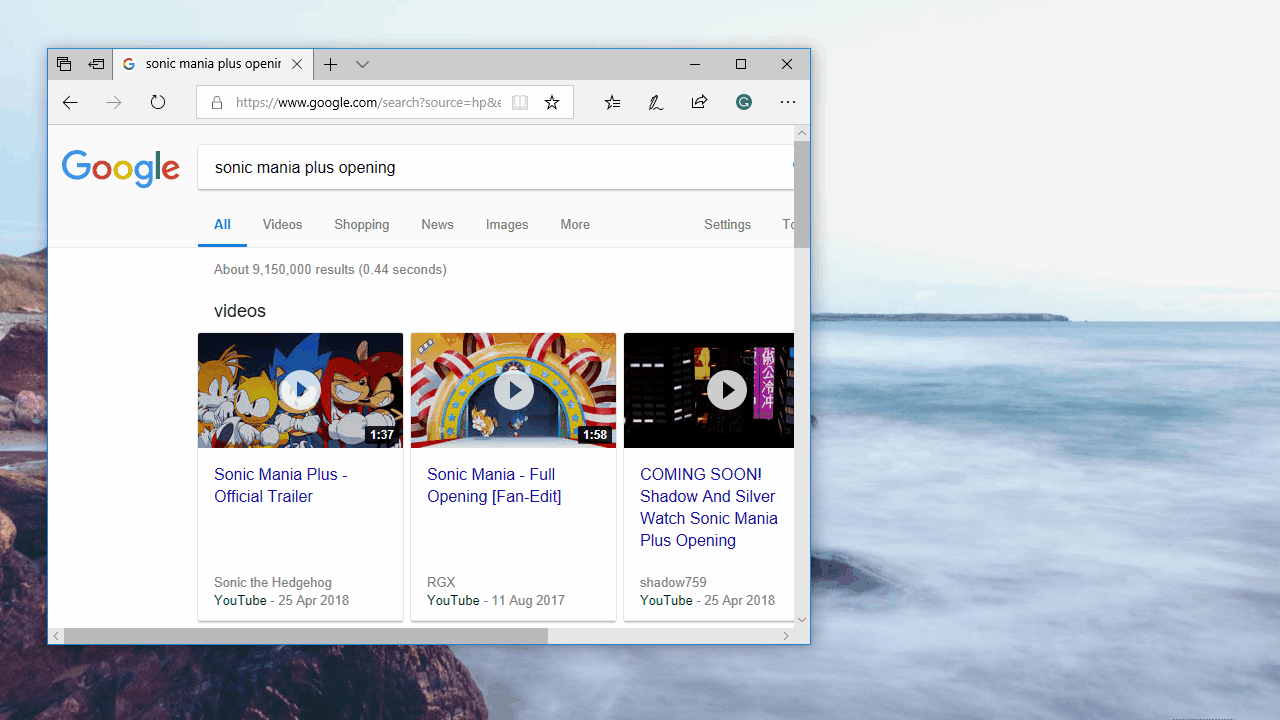Click the videos section heading

[x=240, y=311]
